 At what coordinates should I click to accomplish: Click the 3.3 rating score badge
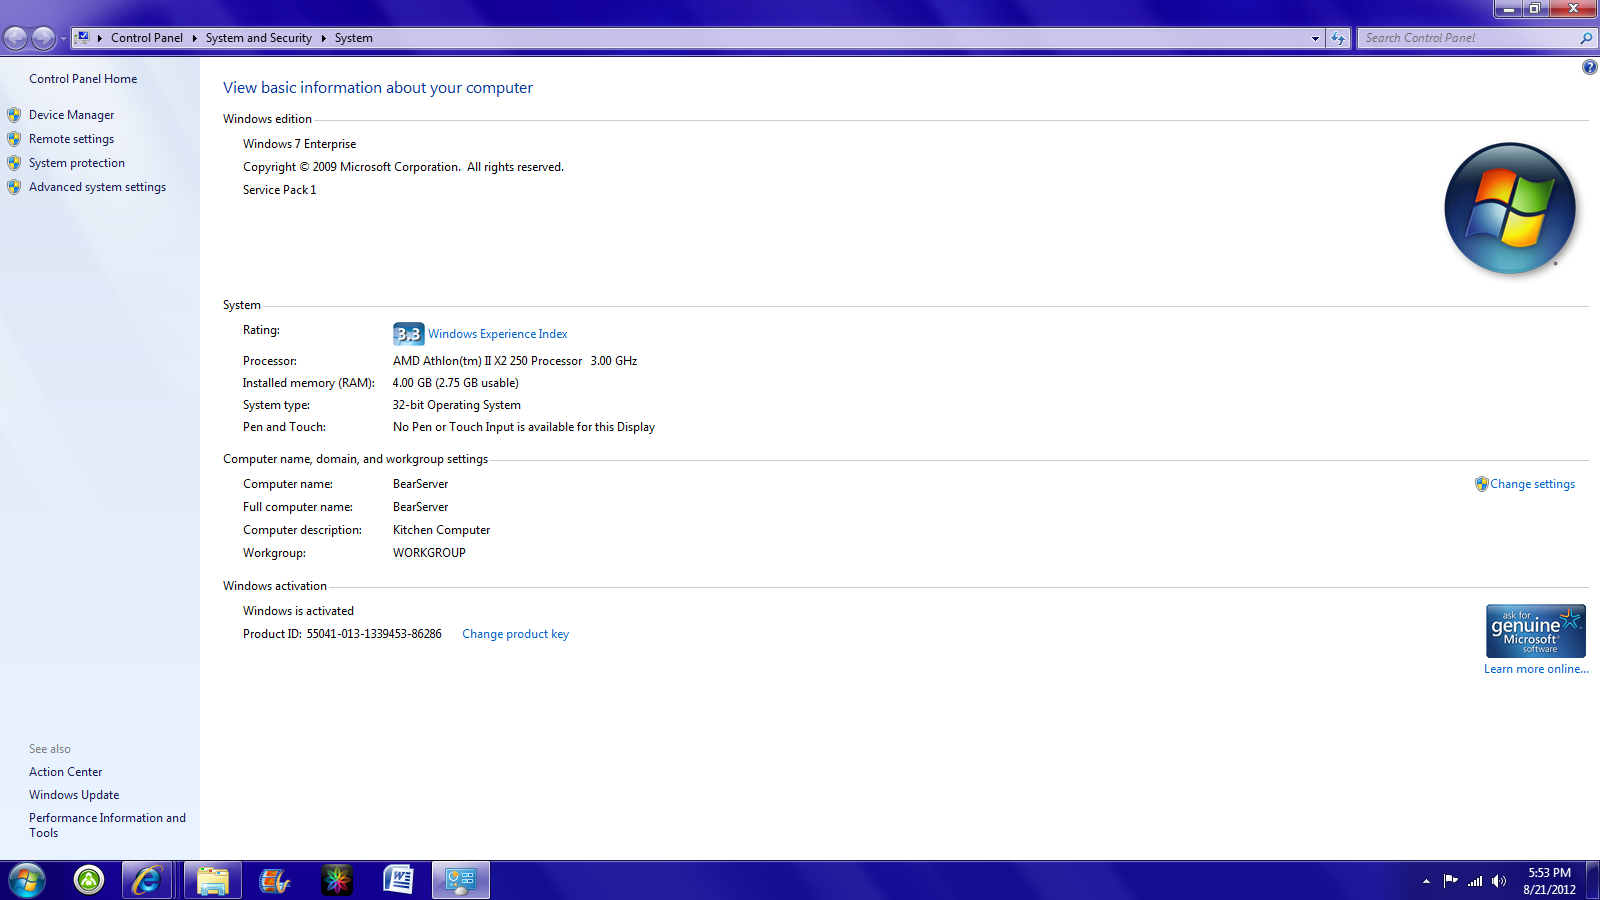[x=408, y=334]
